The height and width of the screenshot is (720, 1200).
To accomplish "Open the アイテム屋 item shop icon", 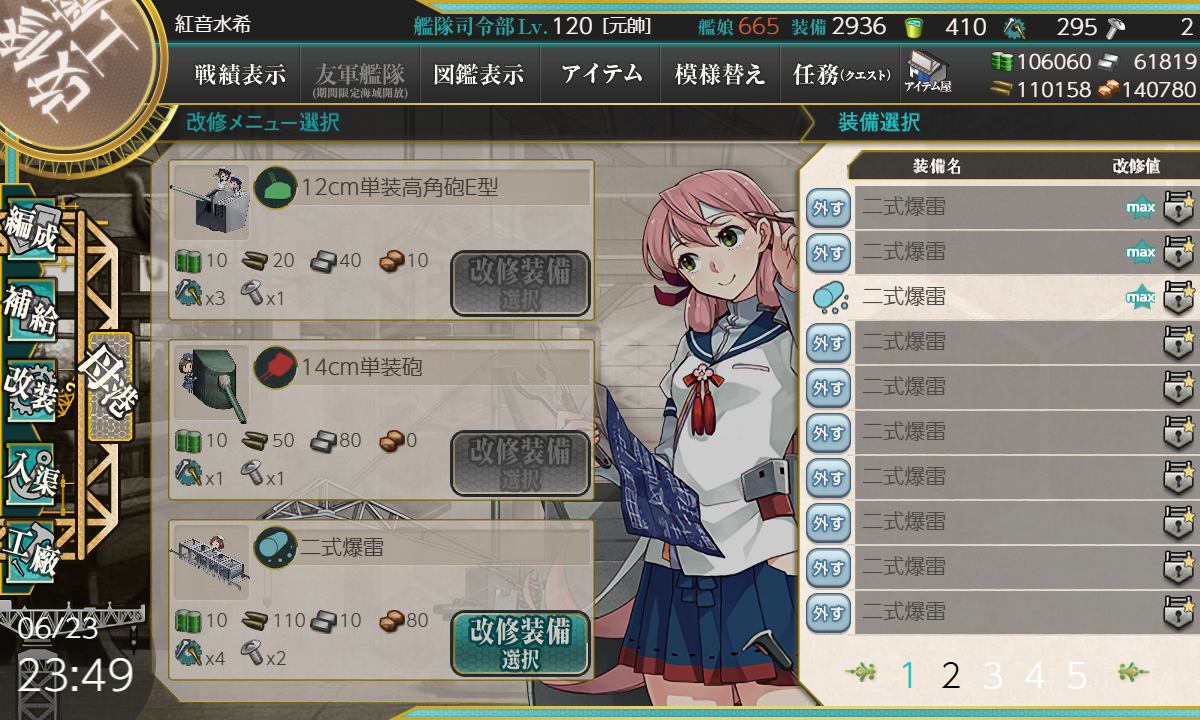I will pos(928,72).
